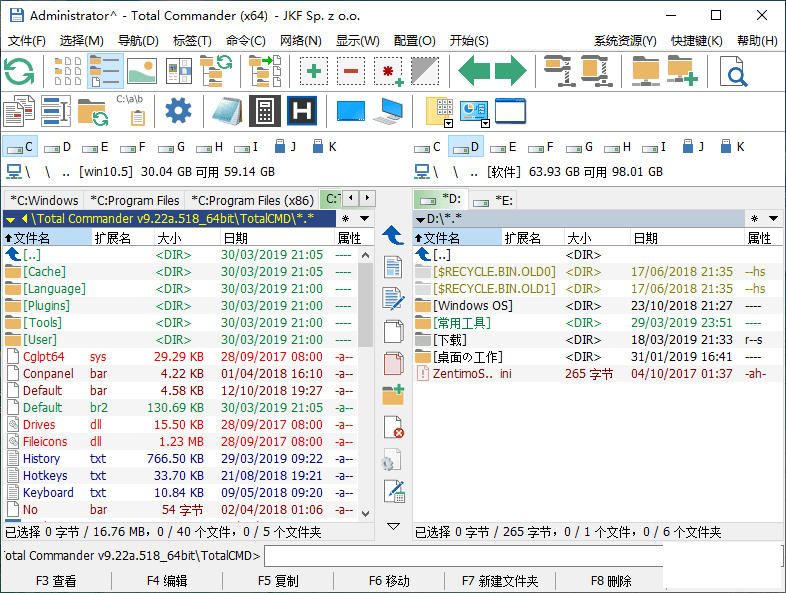Viewport: 786px width, 593px height.
Task: Open the search files magnifier icon
Action: 733,72
